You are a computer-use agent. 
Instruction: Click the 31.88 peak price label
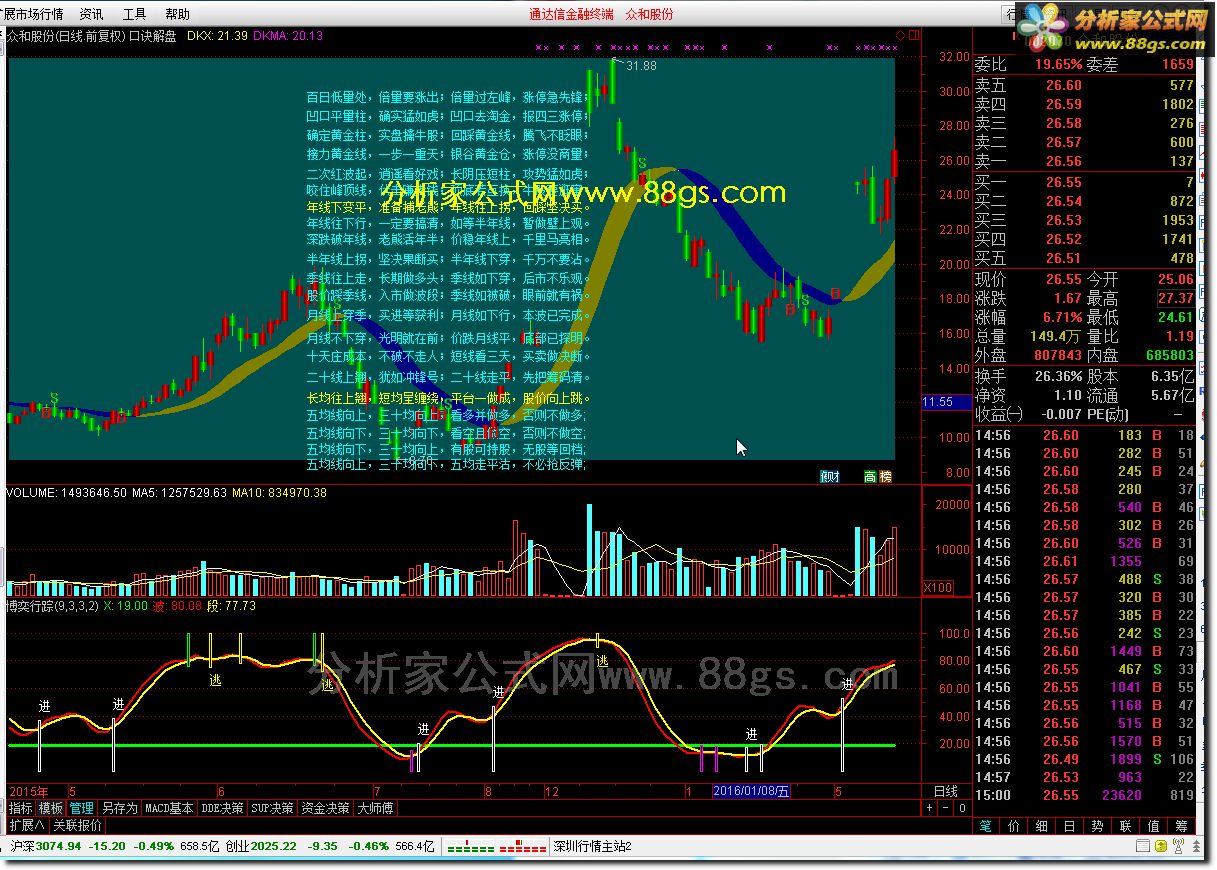pyautogui.click(x=641, y=66)
